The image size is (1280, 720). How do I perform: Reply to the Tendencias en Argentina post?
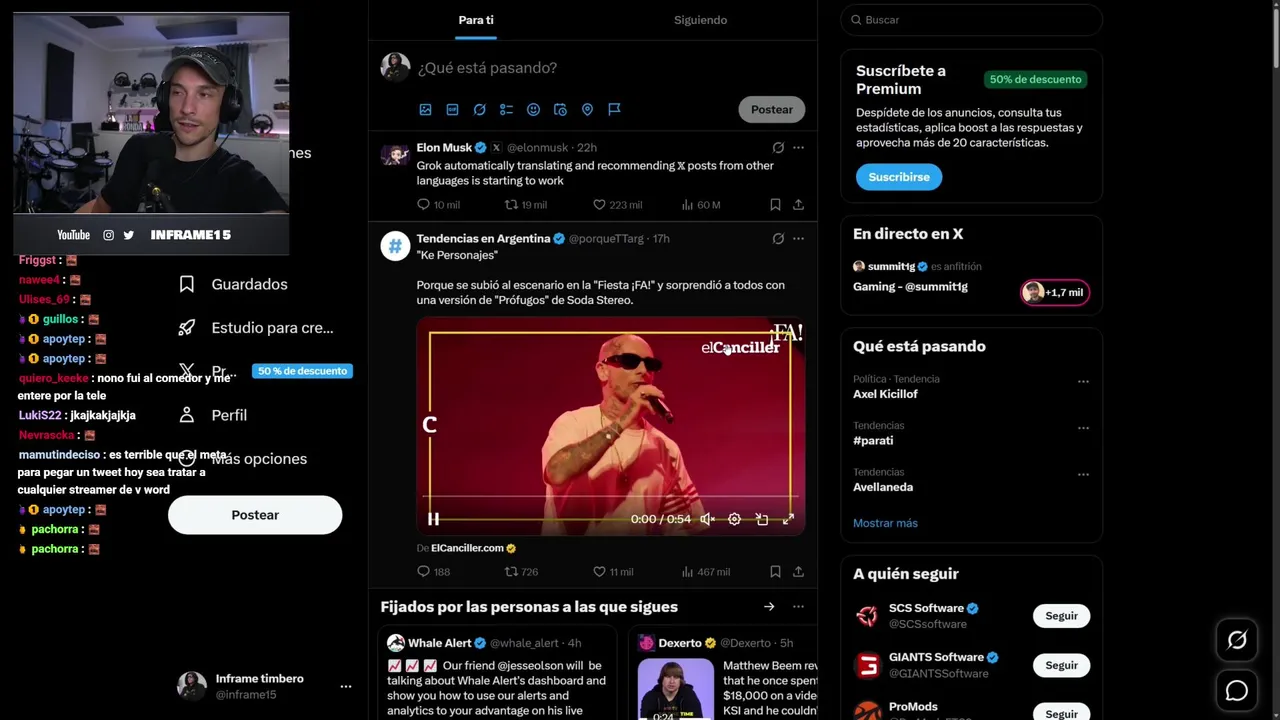433,571
